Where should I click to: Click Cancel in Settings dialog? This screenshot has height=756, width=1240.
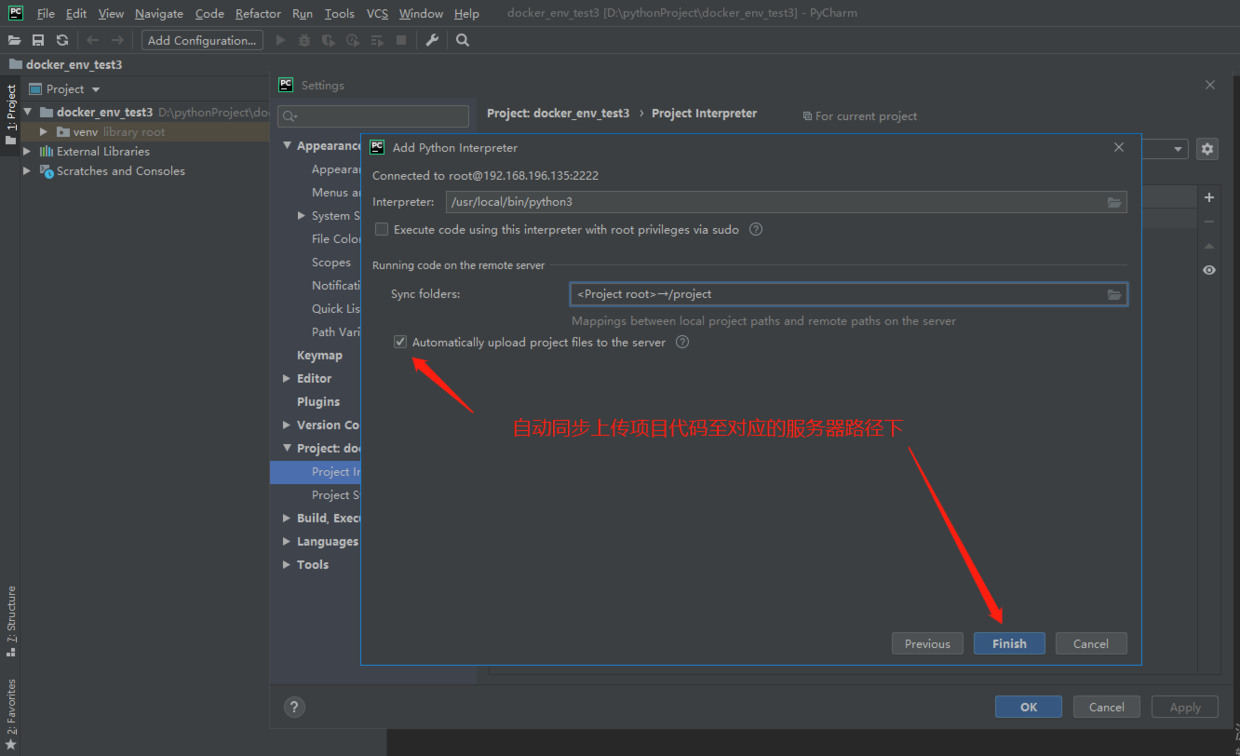tap(1106, 707)
